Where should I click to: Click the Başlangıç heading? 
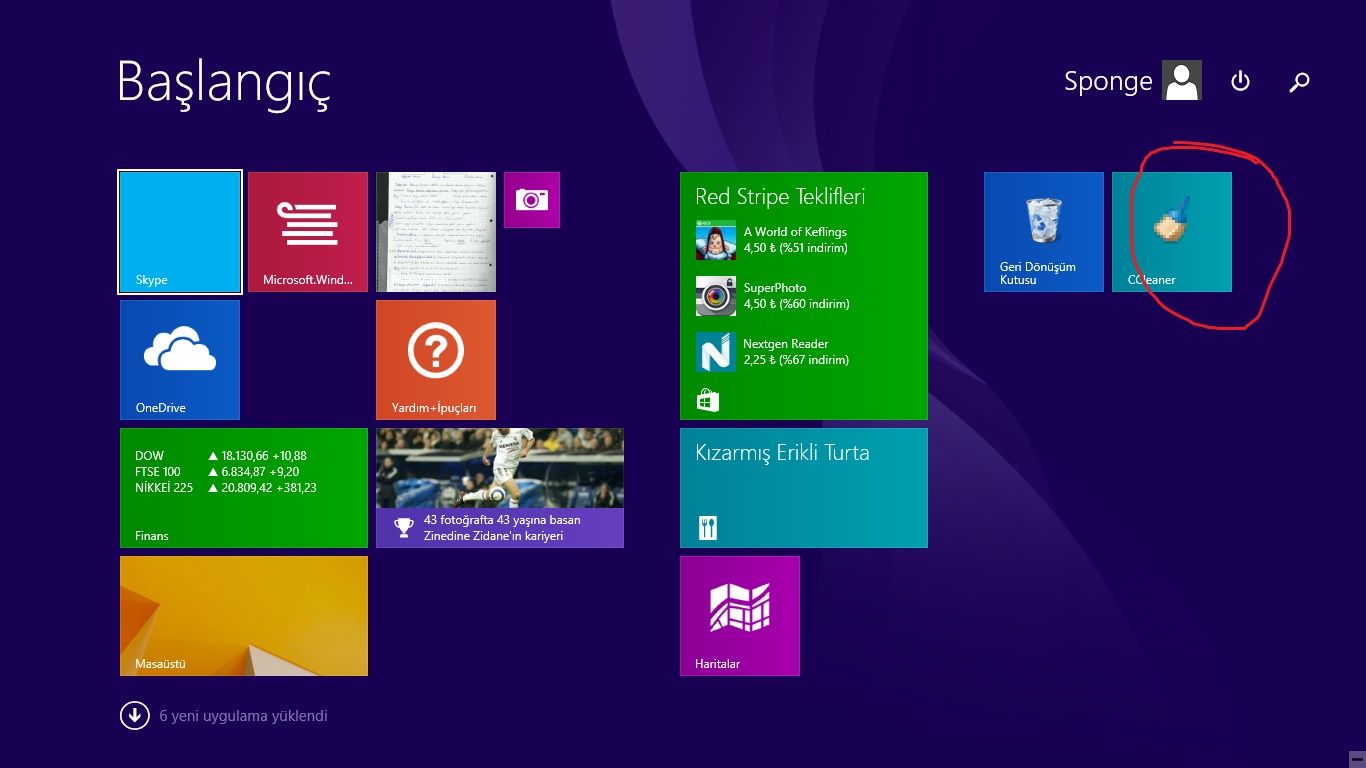click(223, 82)
